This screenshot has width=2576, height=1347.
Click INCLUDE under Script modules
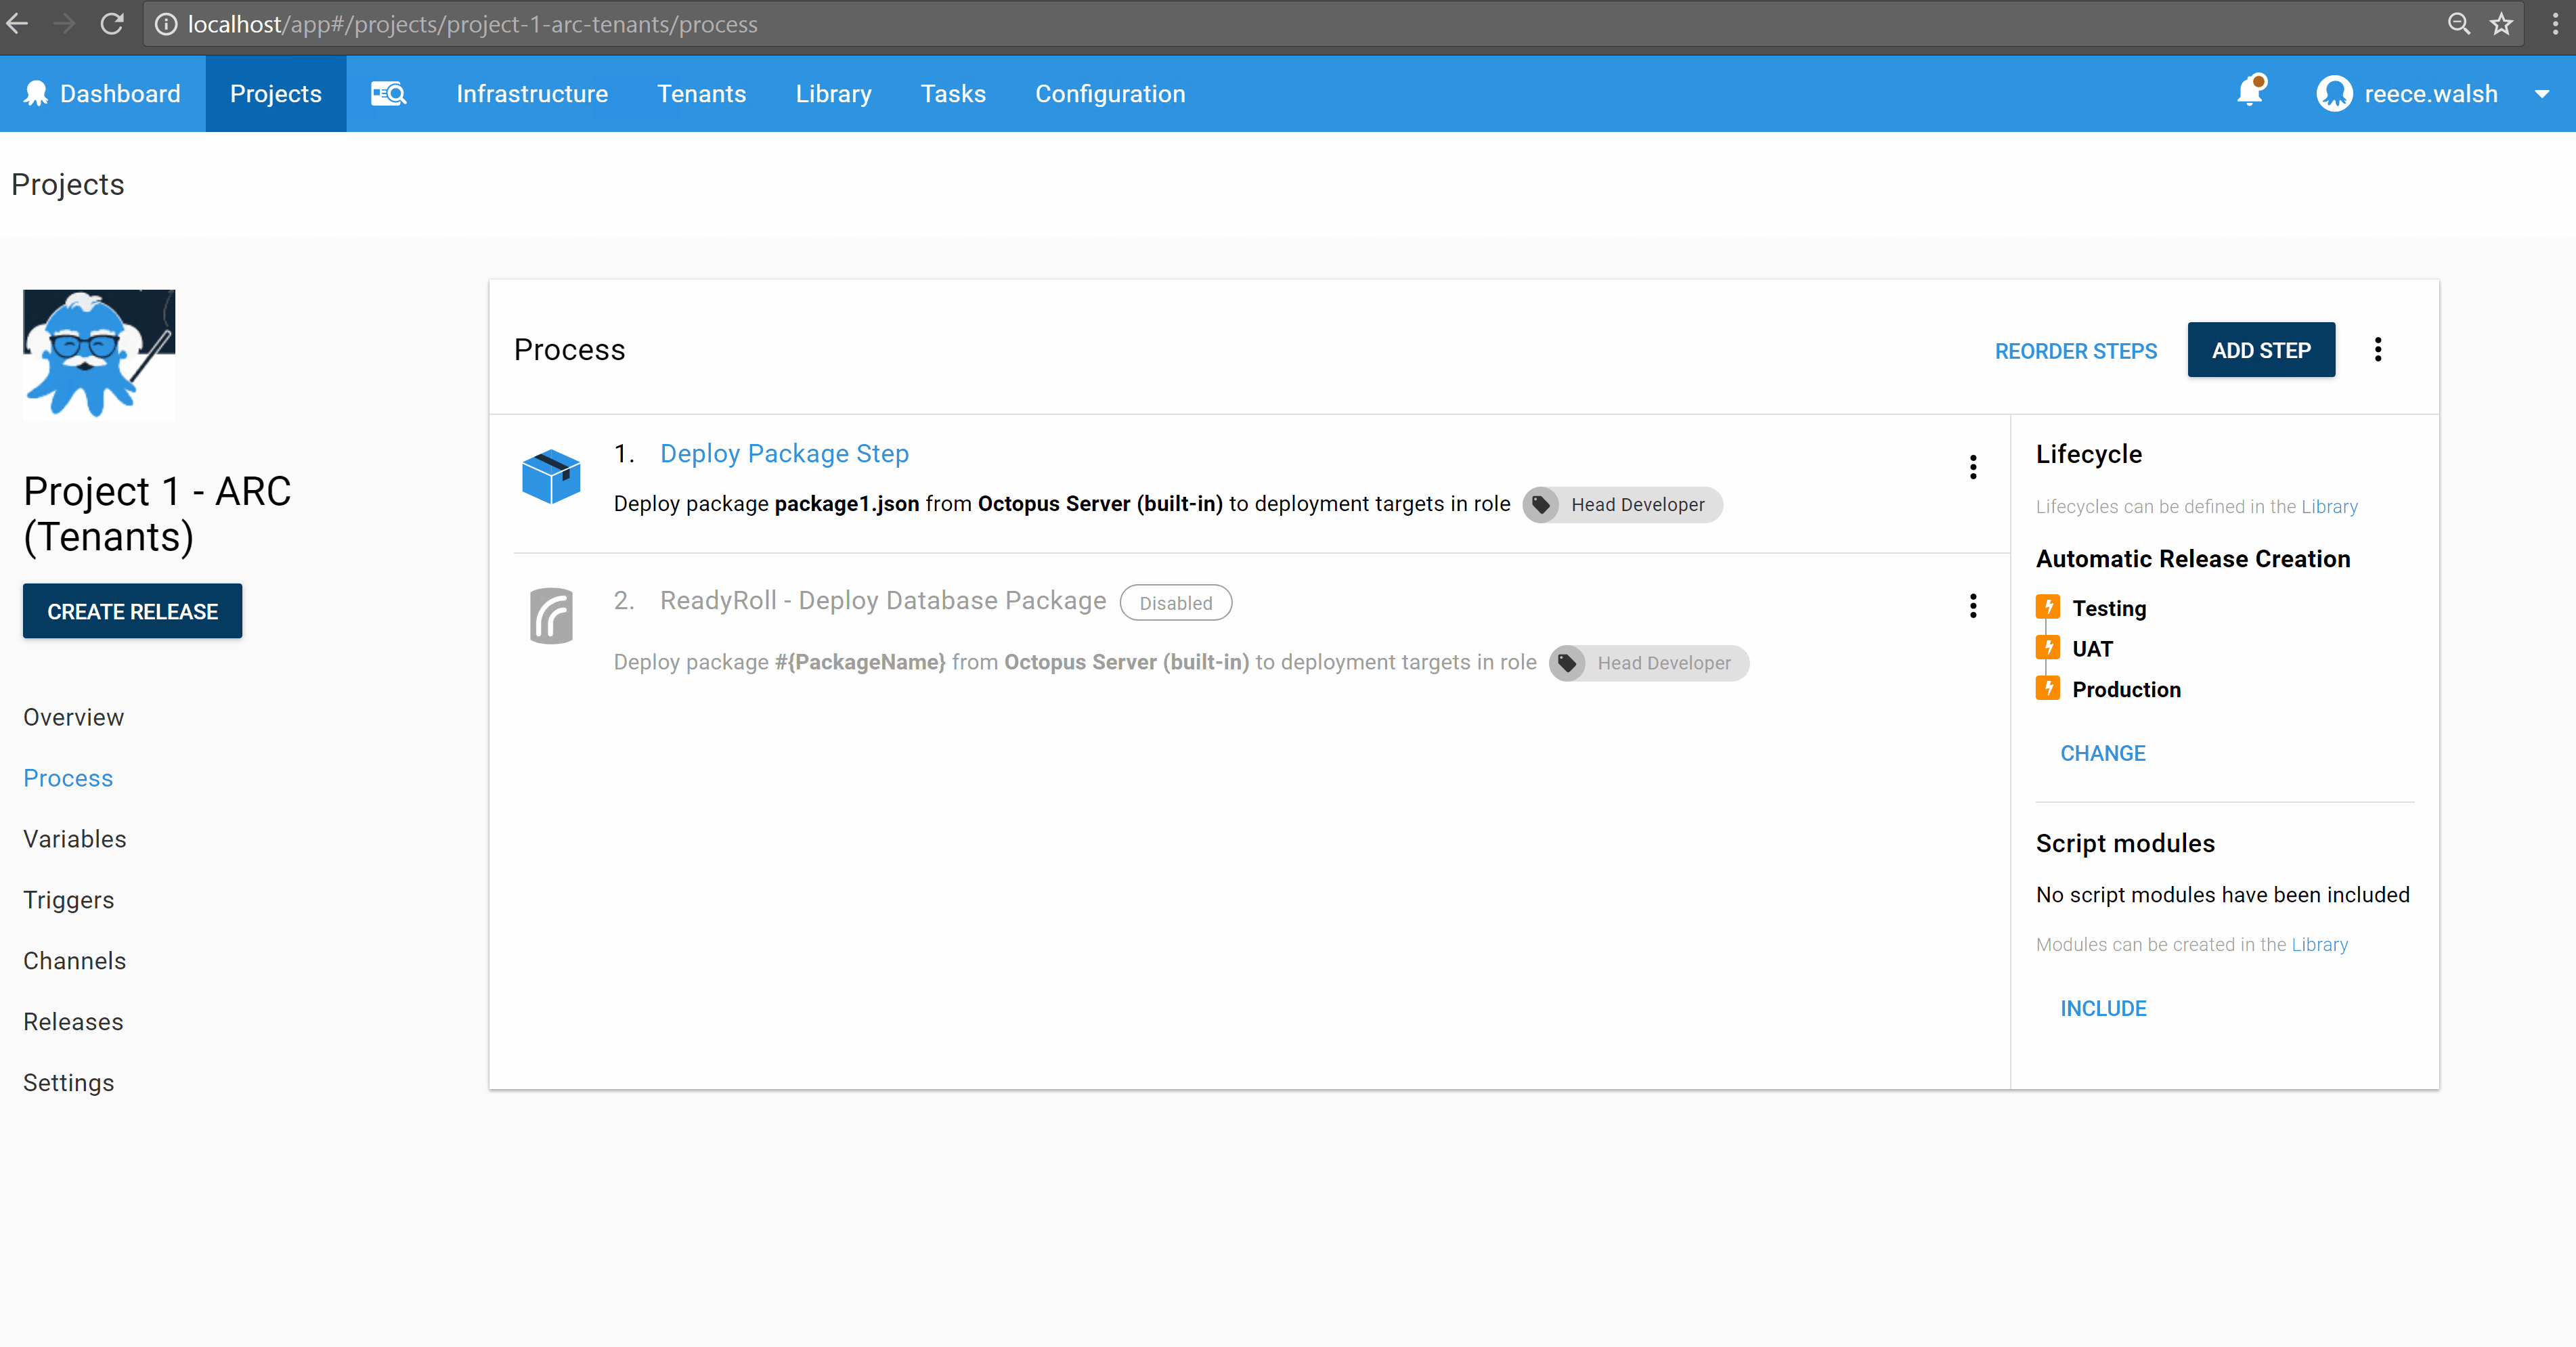pyautogui.click(x=2102, y=1008)
